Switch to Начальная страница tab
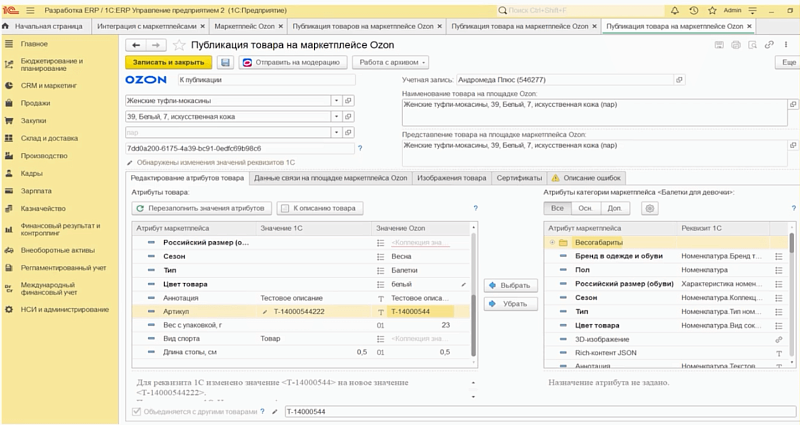This screenshot has width=800, height=425. pos(45,27)
